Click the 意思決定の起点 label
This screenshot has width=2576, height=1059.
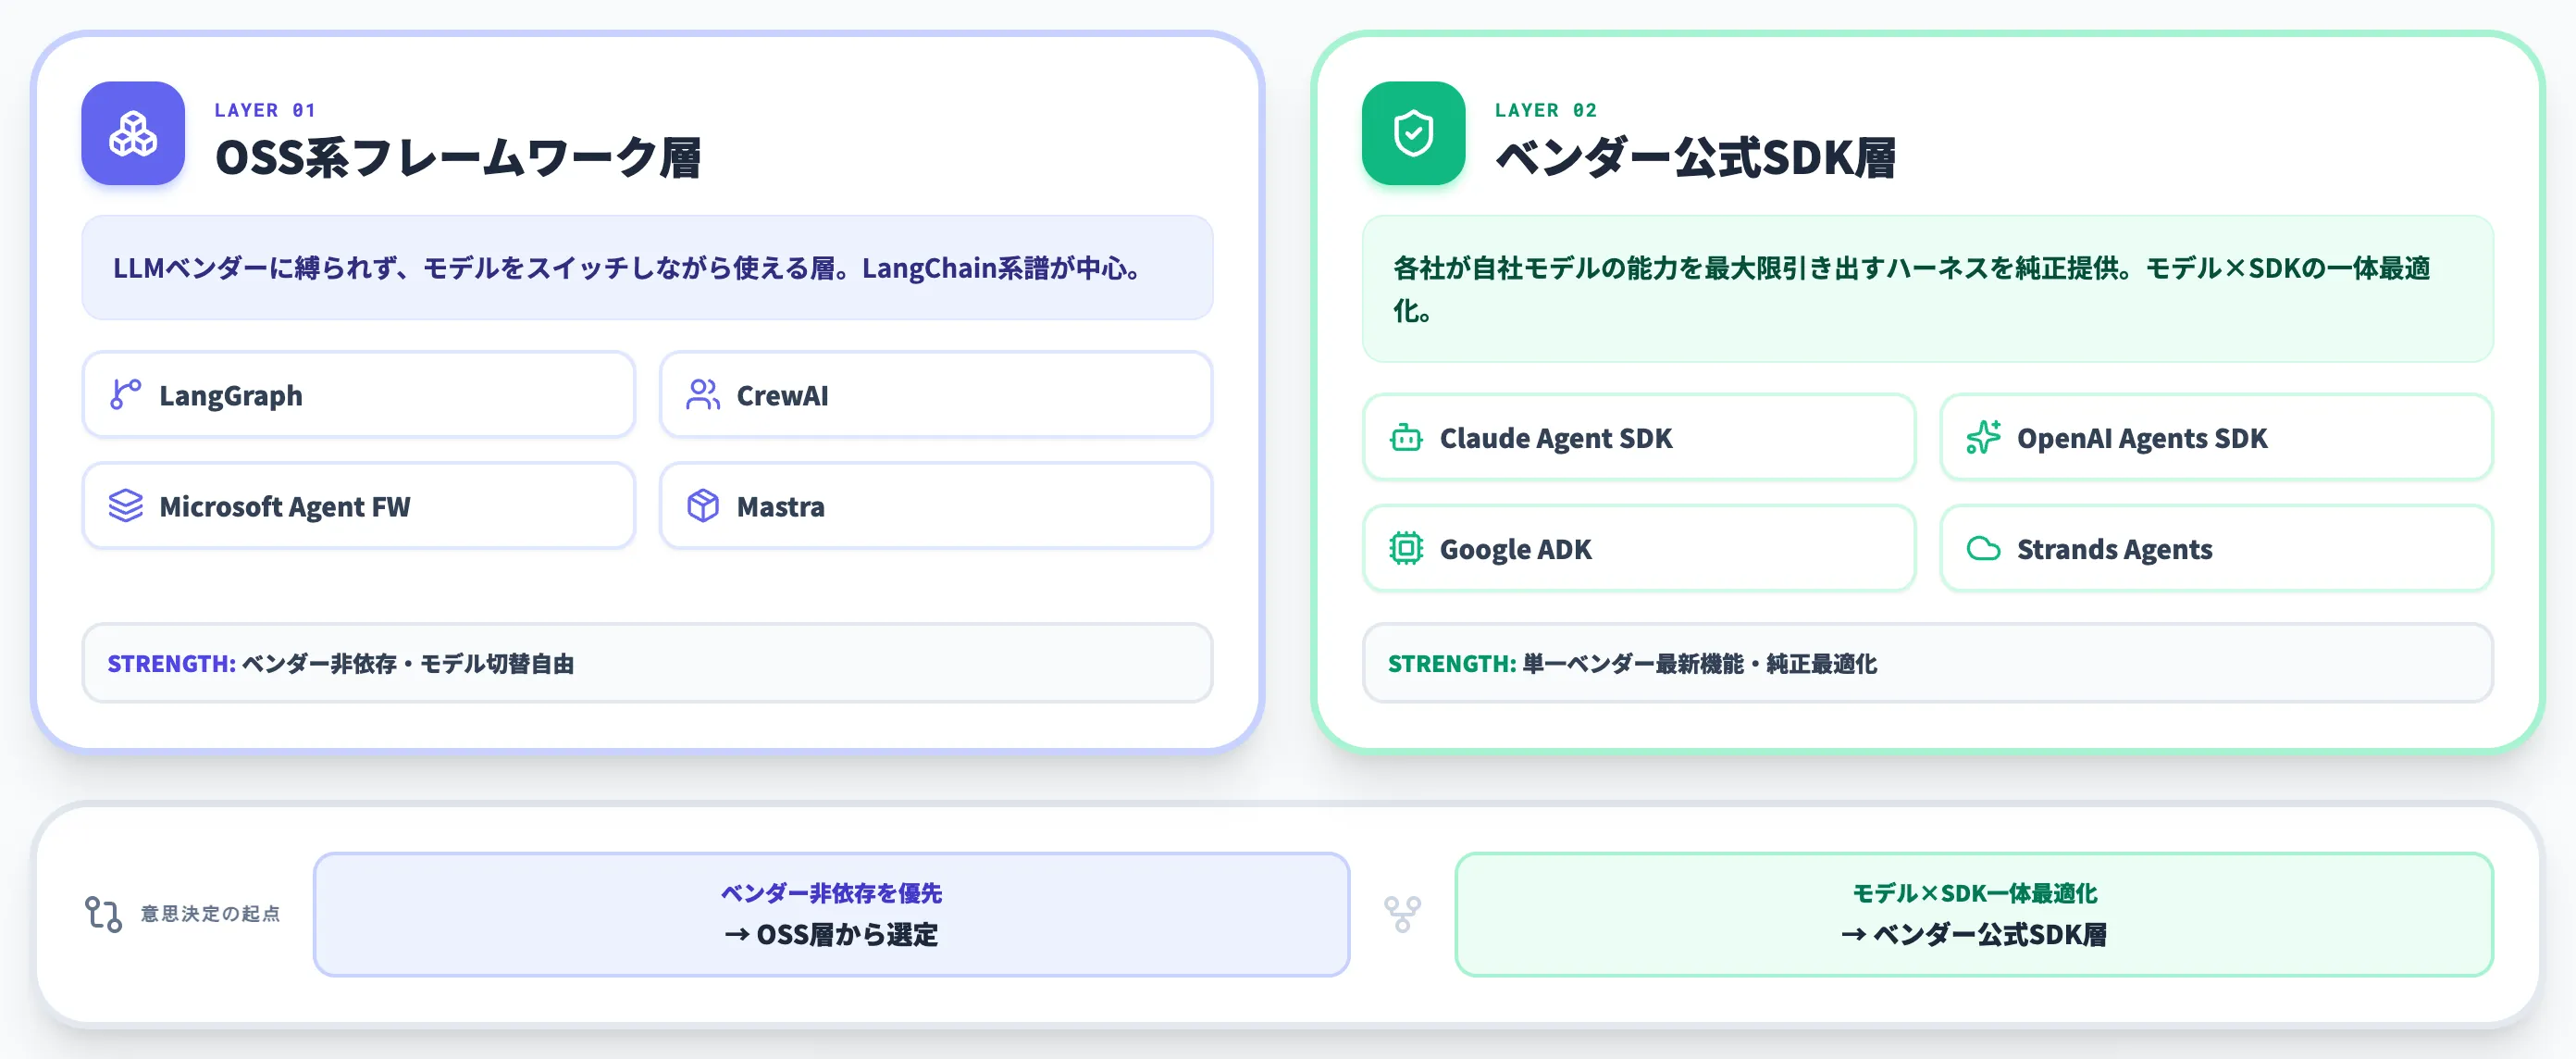[210, 914]
